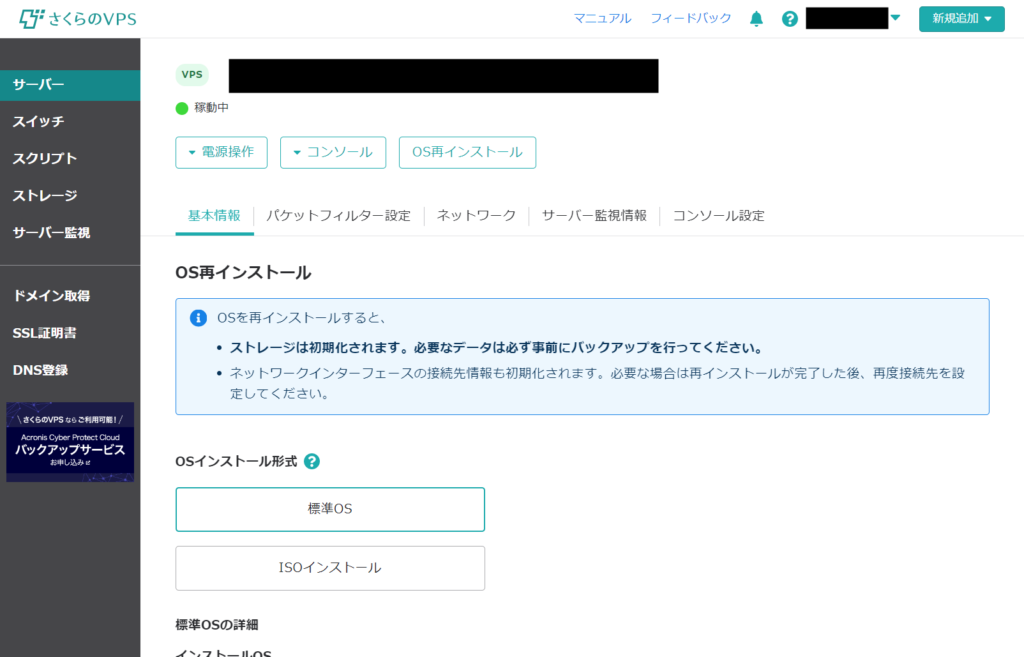Switch to サーバー監視情報 tab
The width and height of the screenshot is (1024, 657).
594,216
